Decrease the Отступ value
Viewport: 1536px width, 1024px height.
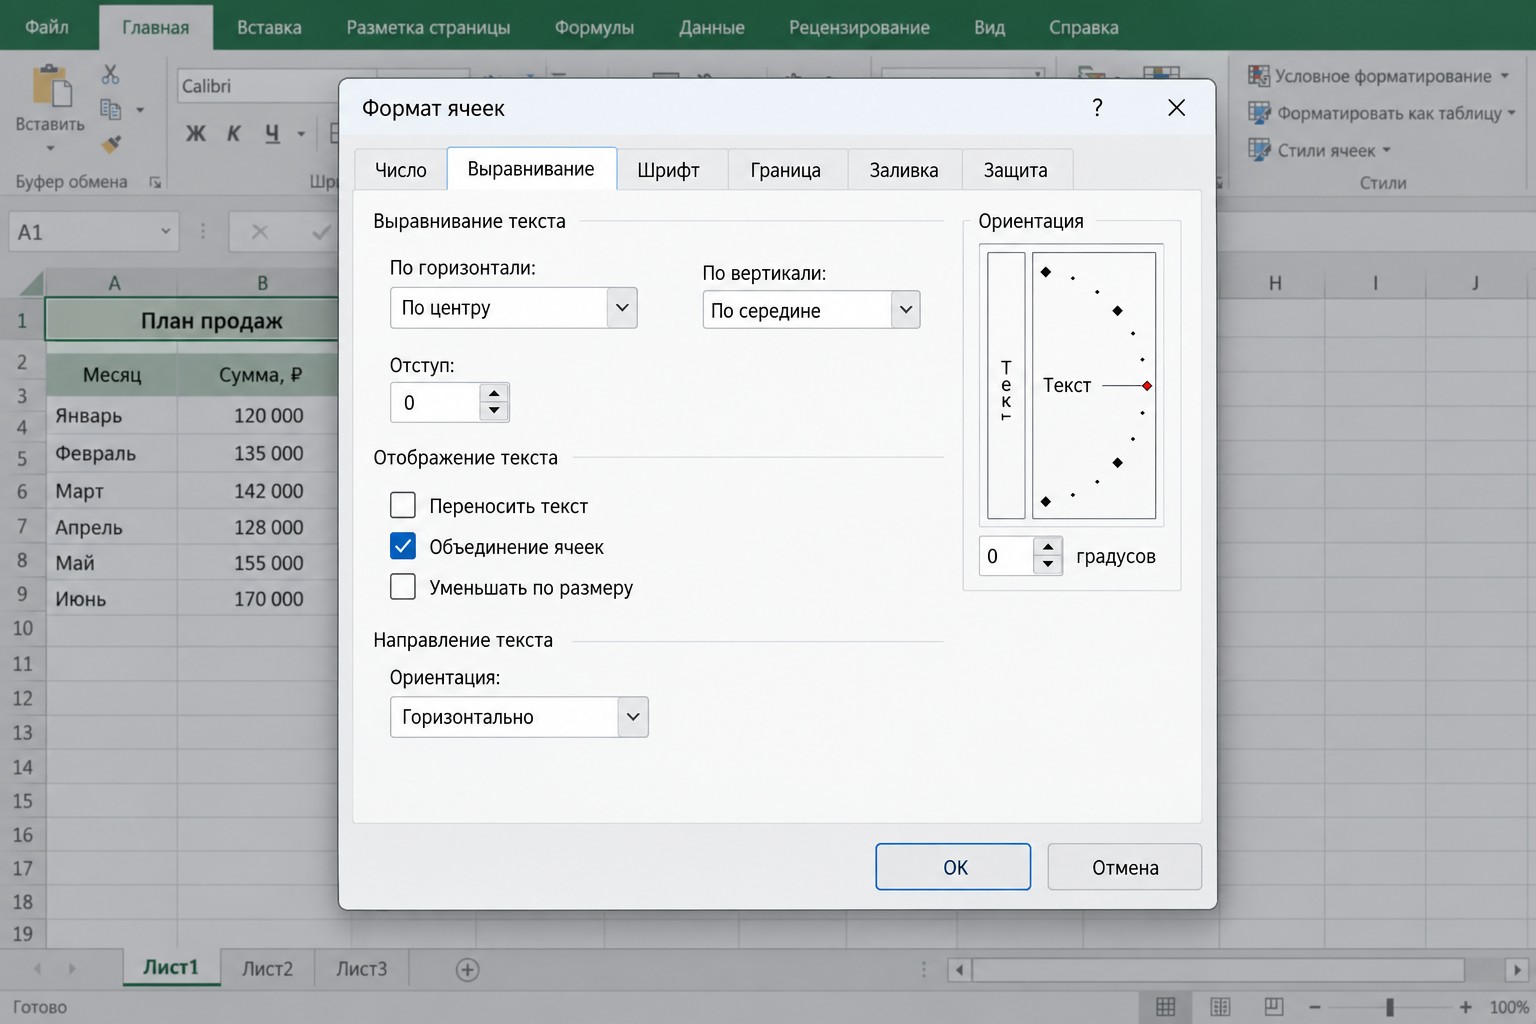pos(494,411)
